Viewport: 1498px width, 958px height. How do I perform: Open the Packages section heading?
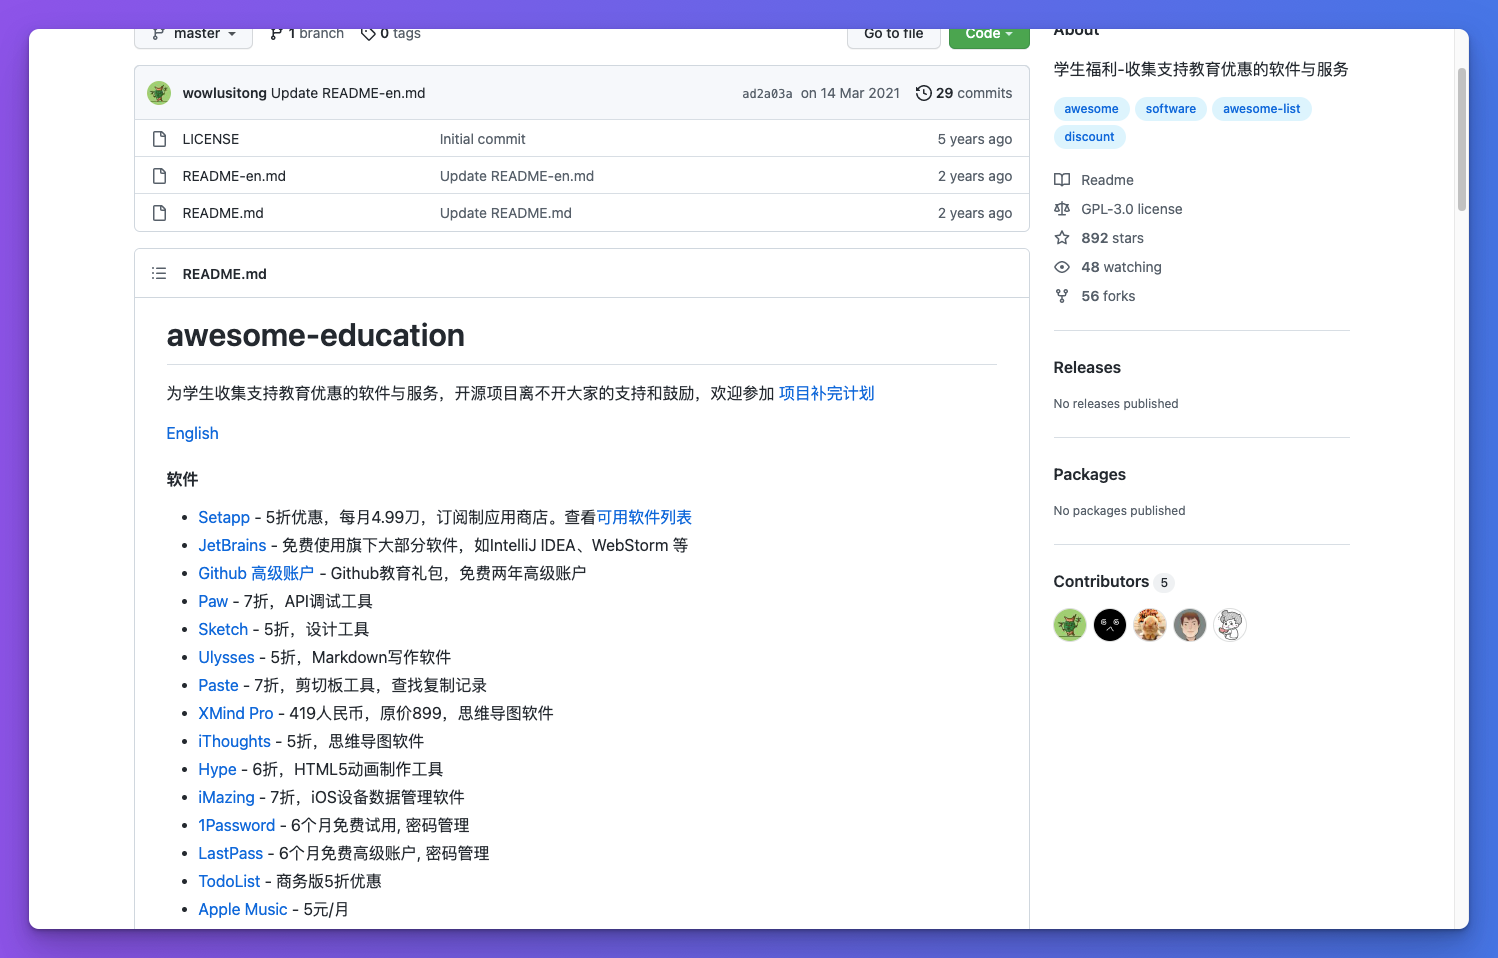pyautogui.click(x=1090, y=475)
